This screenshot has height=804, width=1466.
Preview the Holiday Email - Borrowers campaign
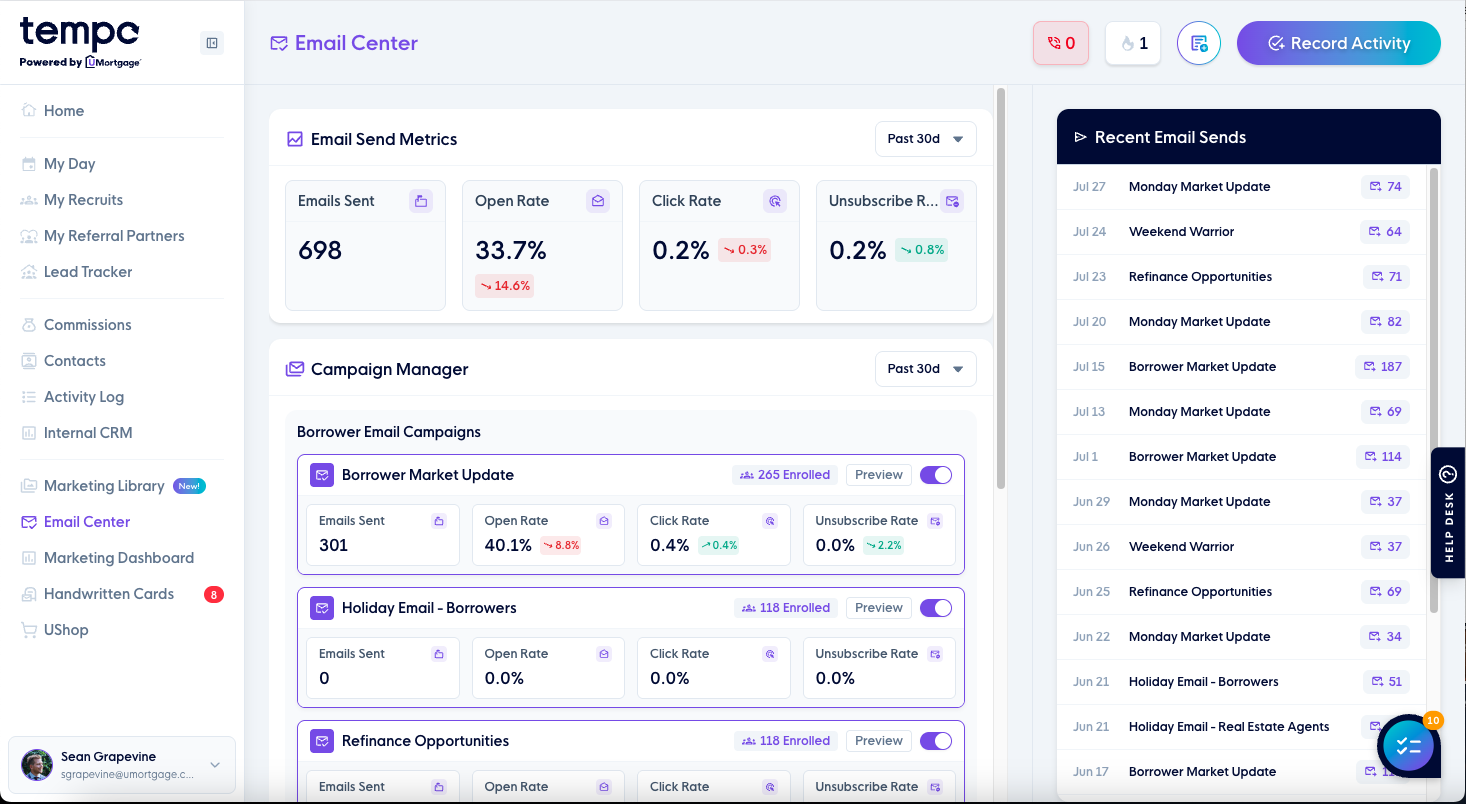879,608
